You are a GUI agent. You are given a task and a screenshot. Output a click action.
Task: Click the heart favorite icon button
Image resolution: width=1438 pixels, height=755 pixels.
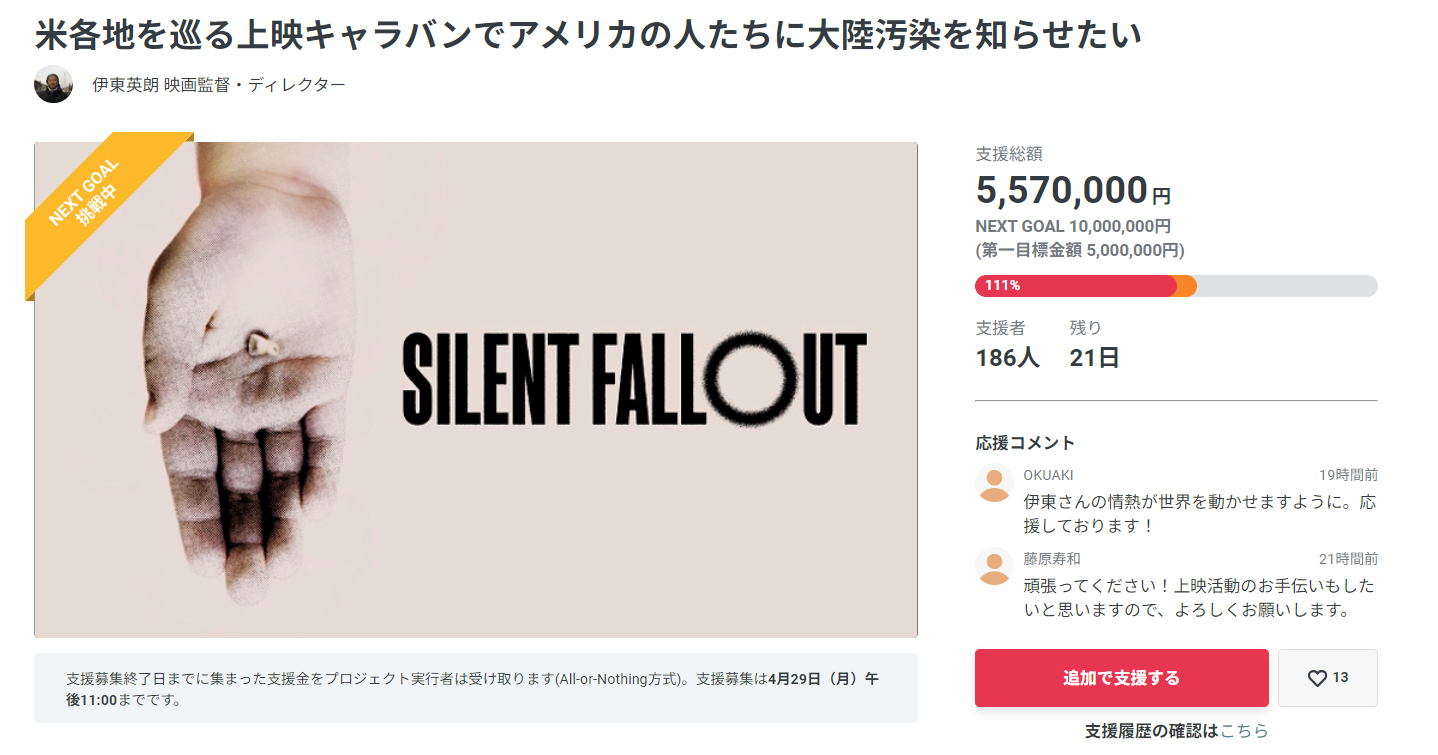click(x=1327, y=678)
